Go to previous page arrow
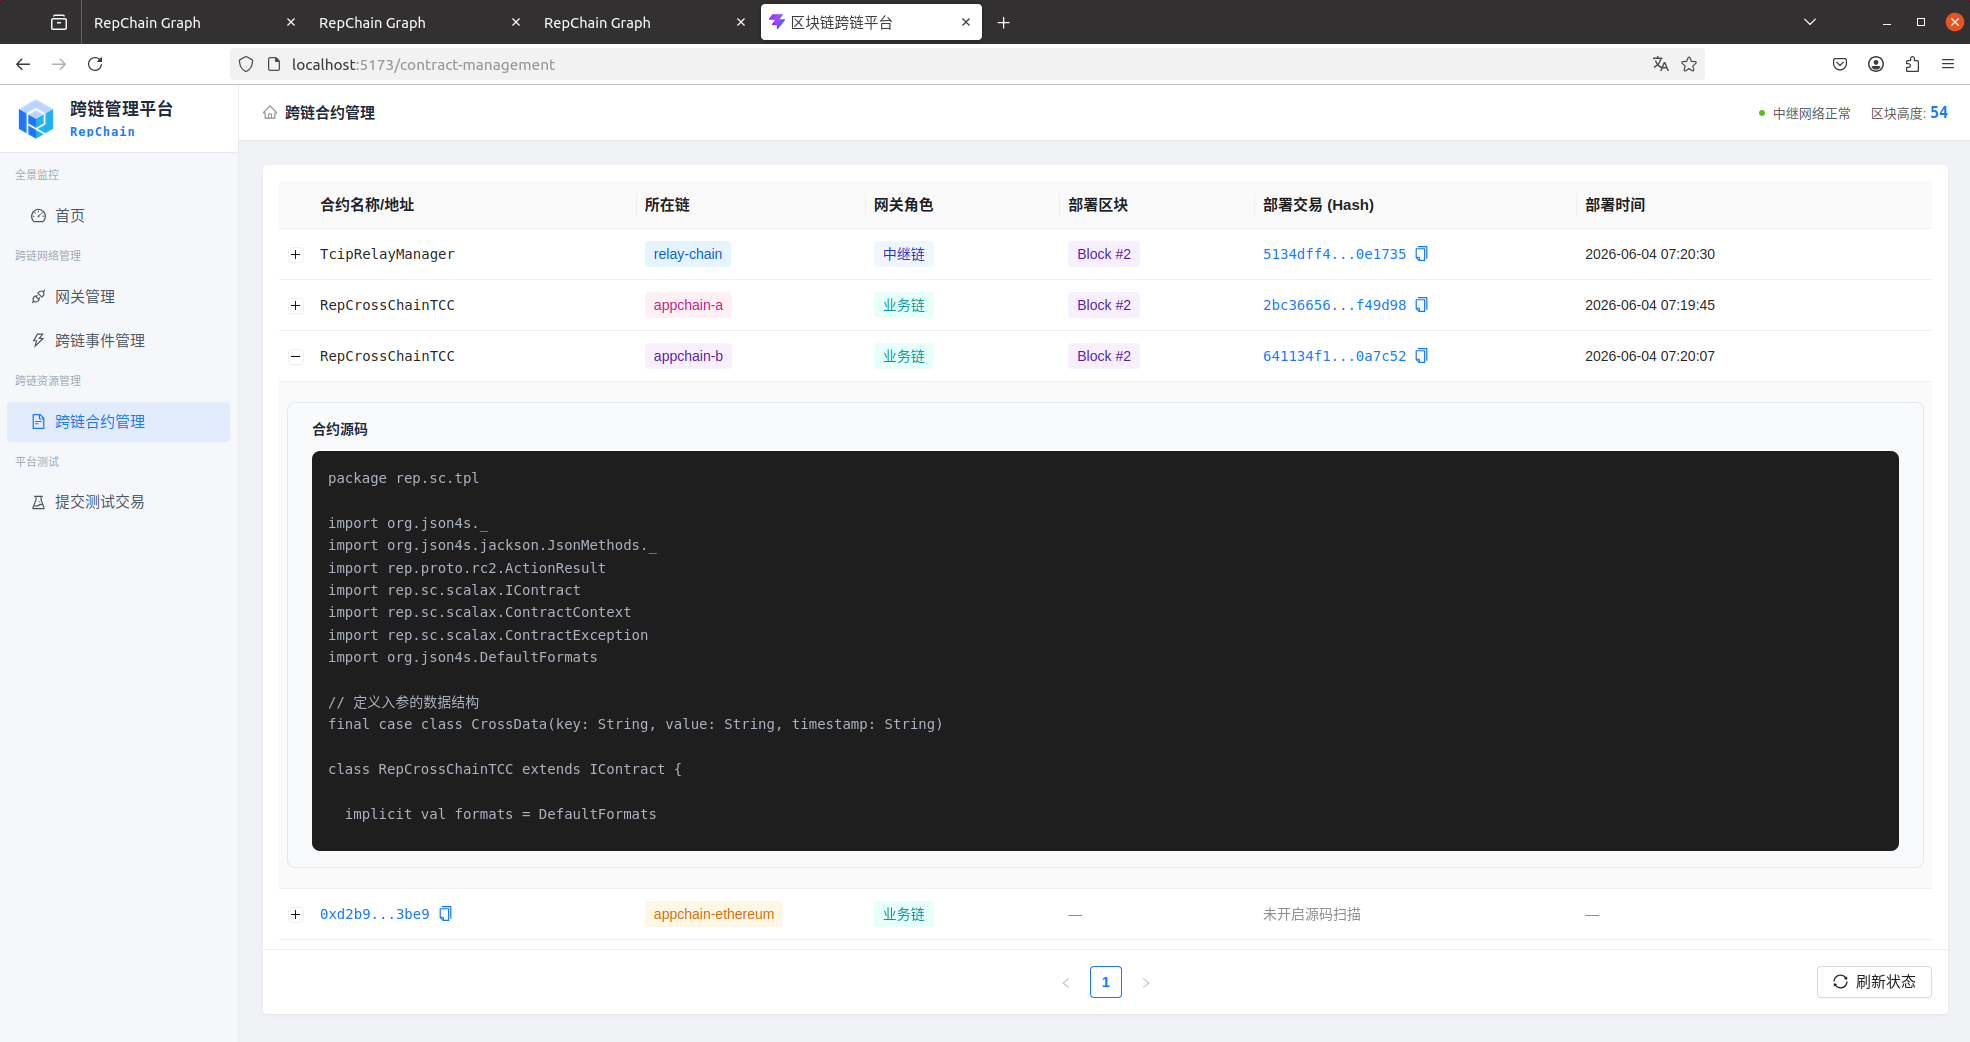The height and width of the screenshot is (1042, 1970). 1066,983
